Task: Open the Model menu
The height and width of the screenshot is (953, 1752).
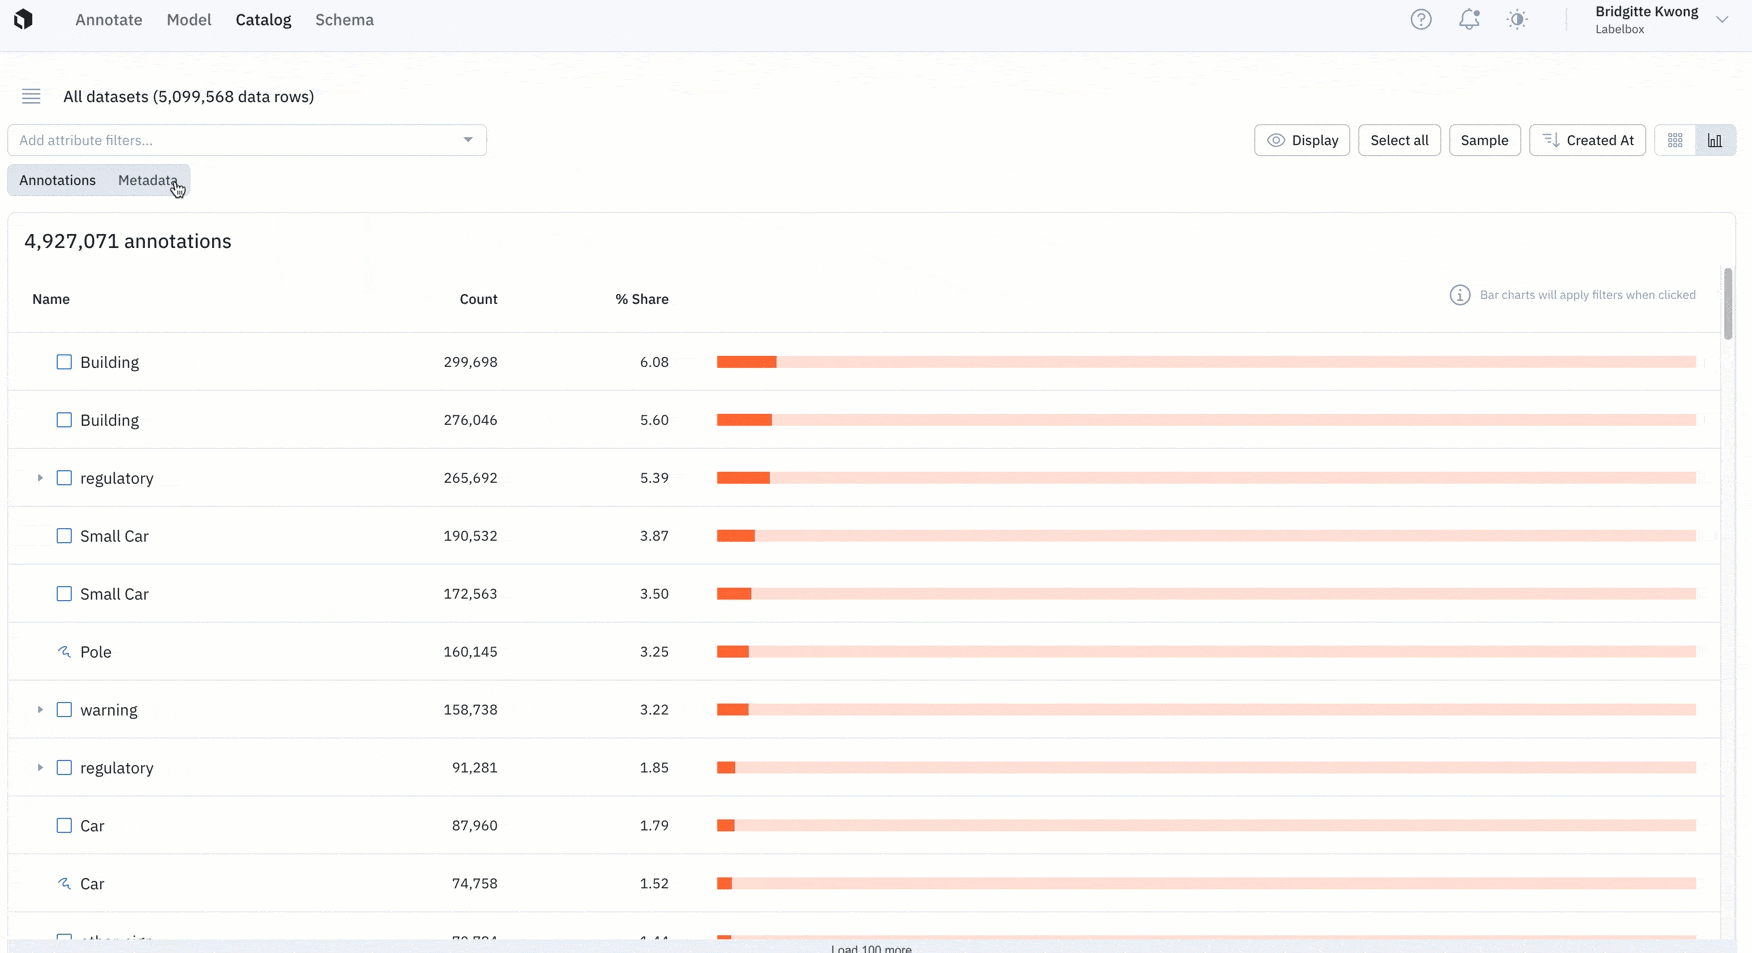Action: coord(189,20)
